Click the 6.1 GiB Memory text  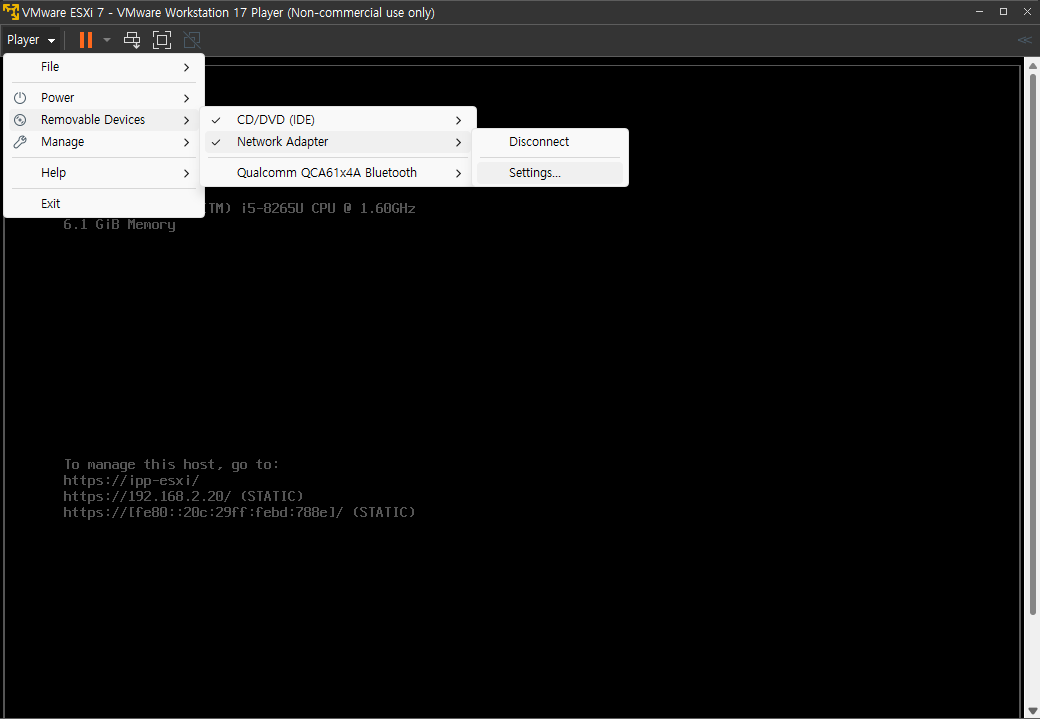tap(119, 225)
